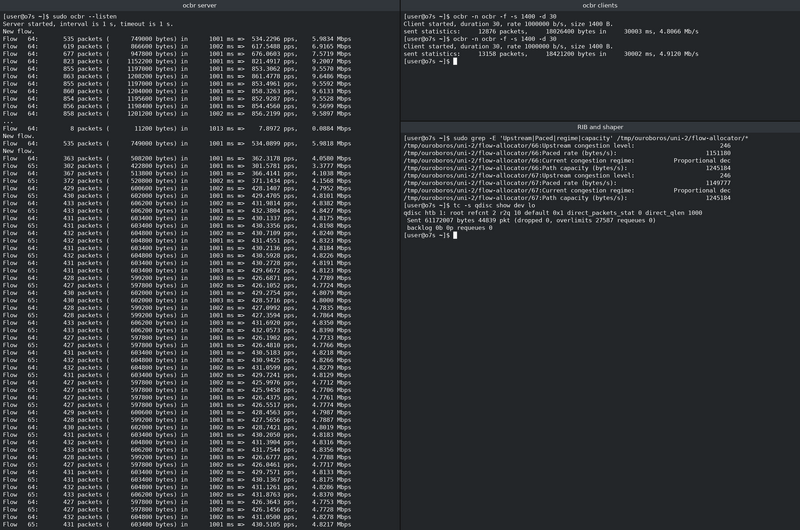Select the "ocbr clients" pane title
The image size is (800, 530).
600,6
